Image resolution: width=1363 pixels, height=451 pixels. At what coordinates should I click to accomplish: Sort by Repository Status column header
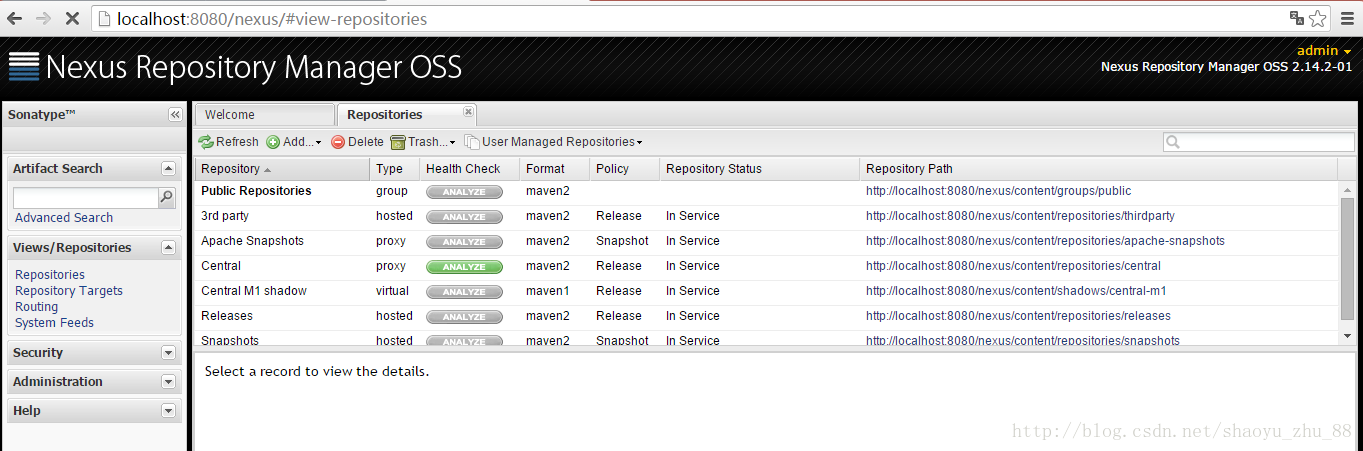(759, 169)
